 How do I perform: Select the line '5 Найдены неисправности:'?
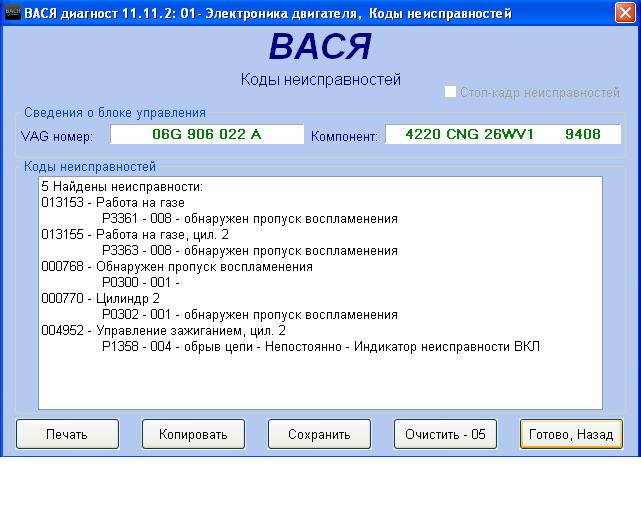tap(122, 187)
